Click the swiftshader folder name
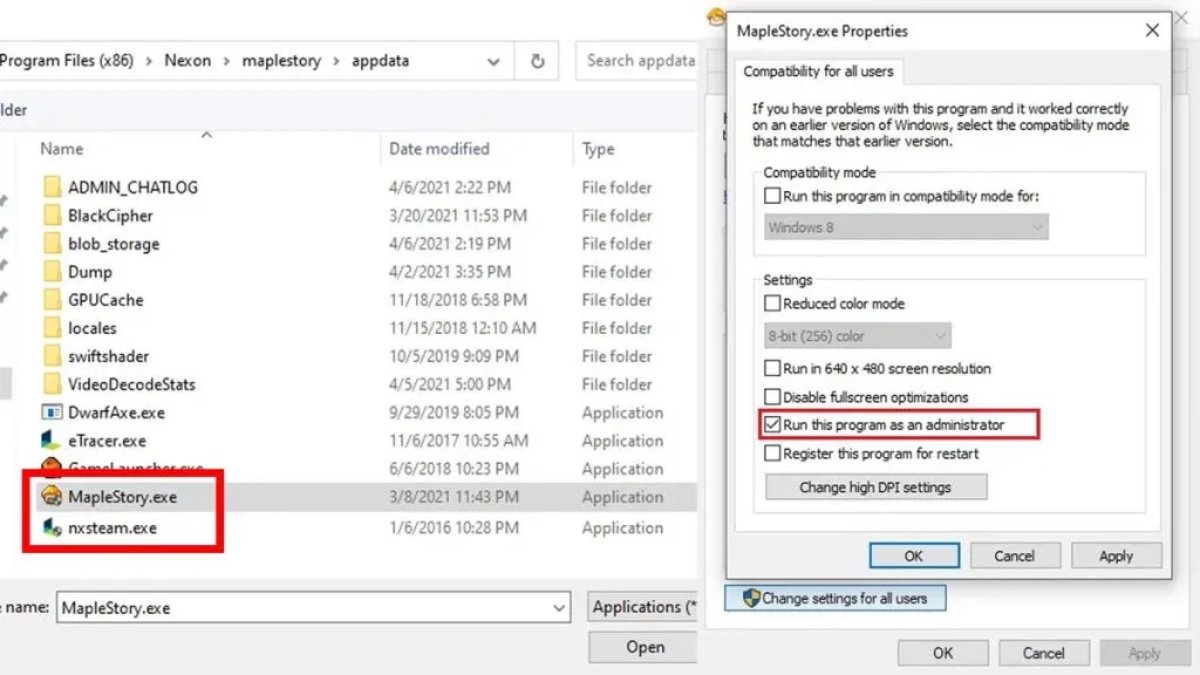This screenshot has height=675, width=1200. click(110, 355)
